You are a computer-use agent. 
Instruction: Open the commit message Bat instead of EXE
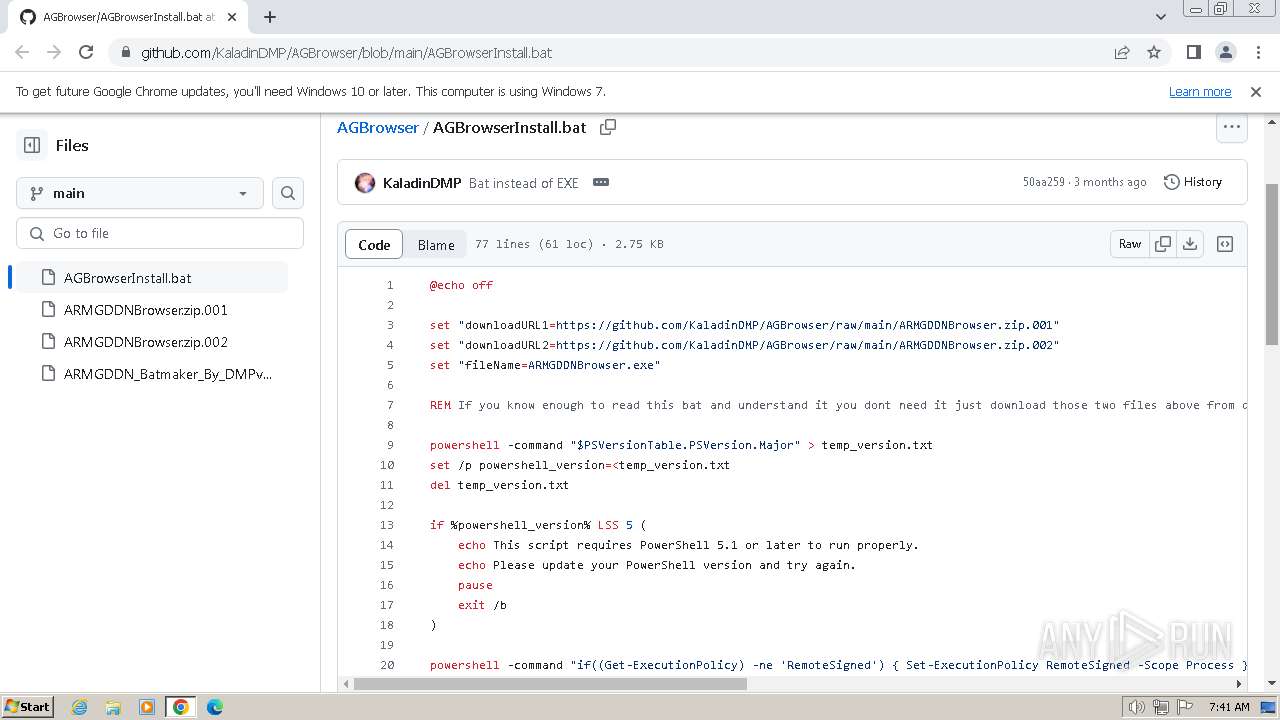coord(524,183)
